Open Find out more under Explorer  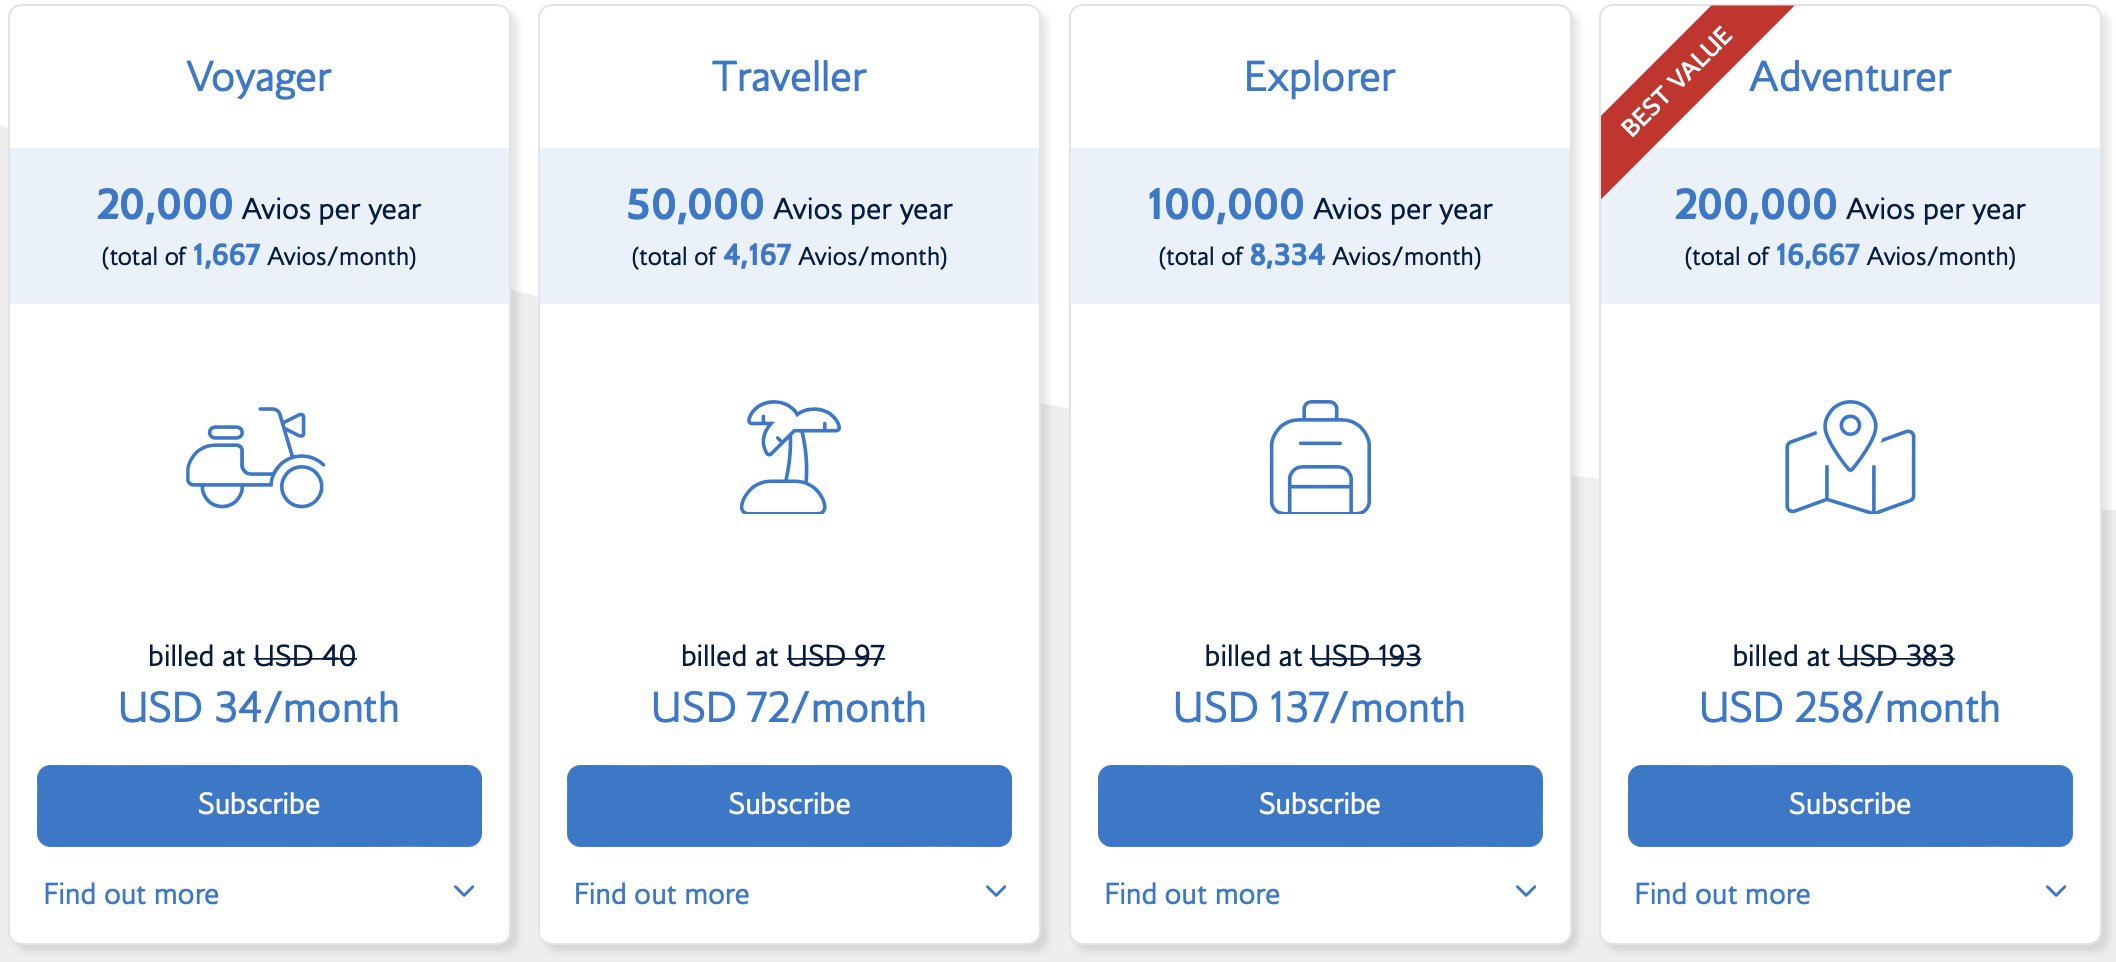(1192, 894)
